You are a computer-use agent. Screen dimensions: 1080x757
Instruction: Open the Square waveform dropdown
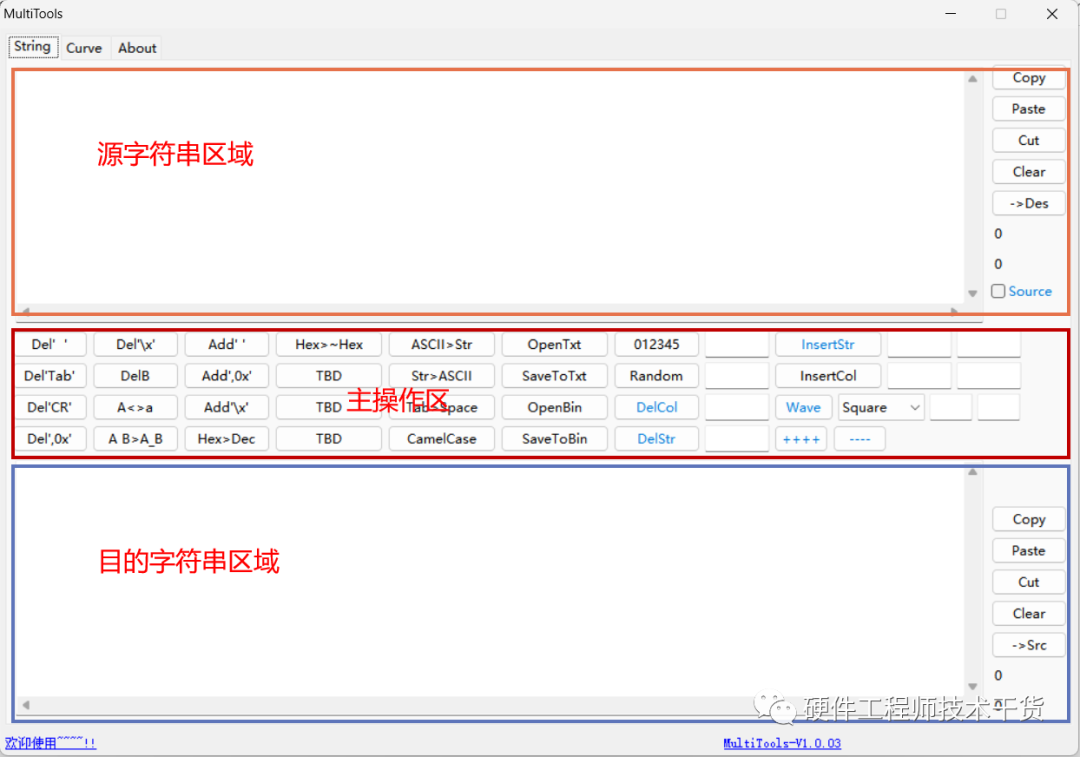coord(881,408)
